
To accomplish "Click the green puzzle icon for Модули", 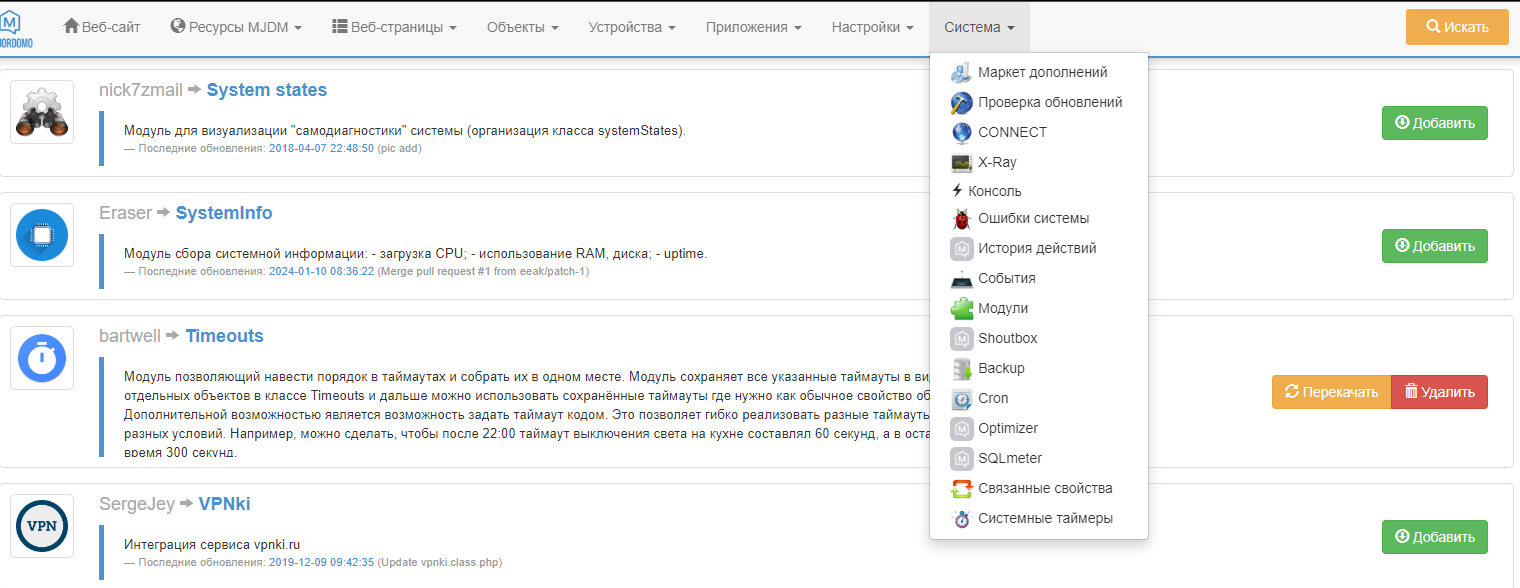I will click(960, 308).
